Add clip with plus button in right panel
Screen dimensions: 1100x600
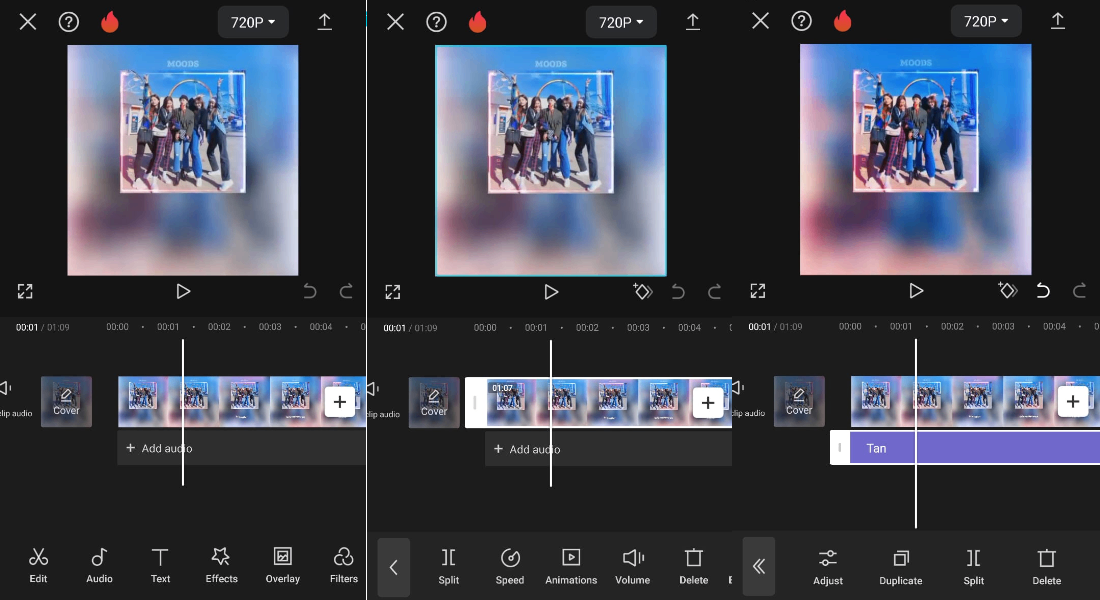[1073, 401]
